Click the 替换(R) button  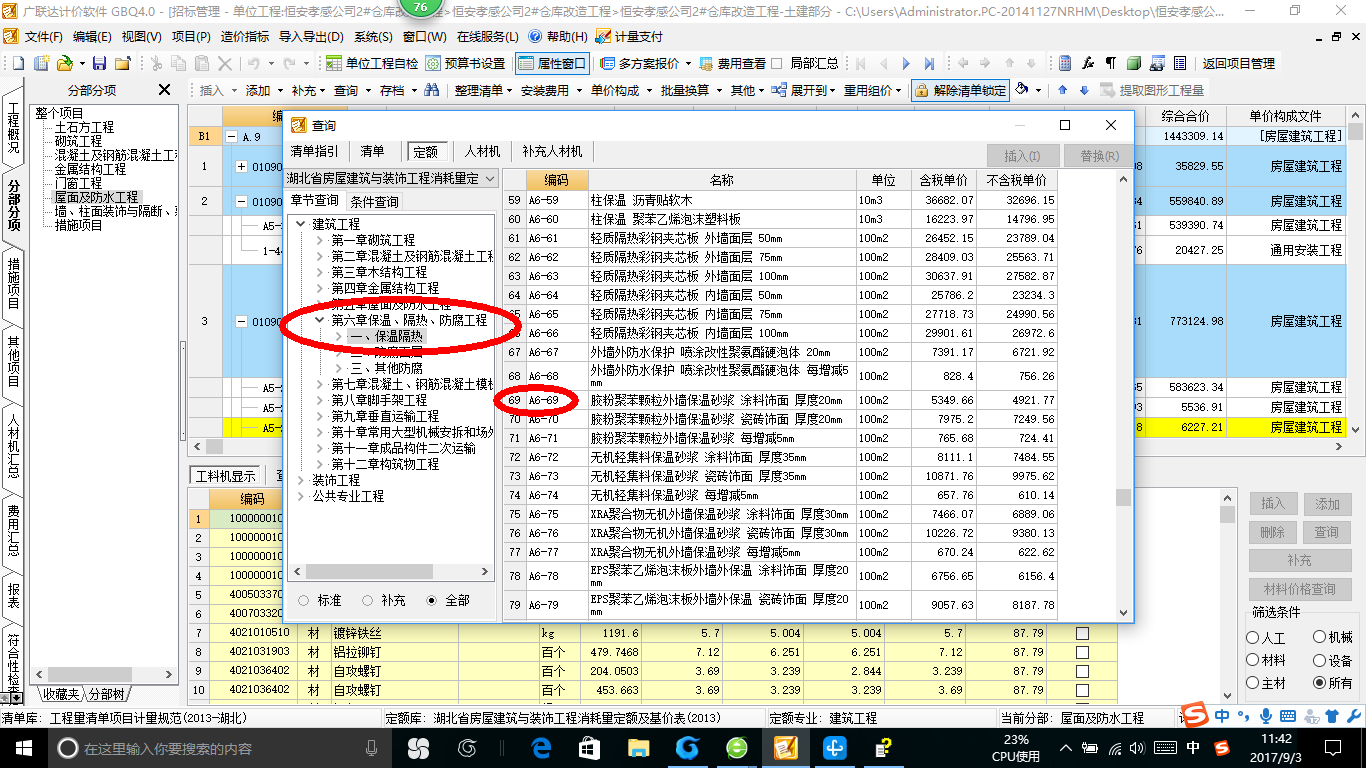click(1099, 156)
